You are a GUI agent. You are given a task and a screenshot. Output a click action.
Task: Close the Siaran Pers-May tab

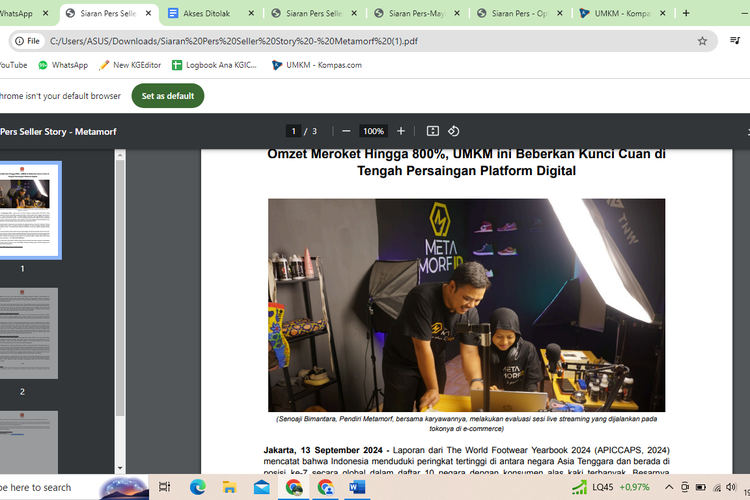(457, 13)
